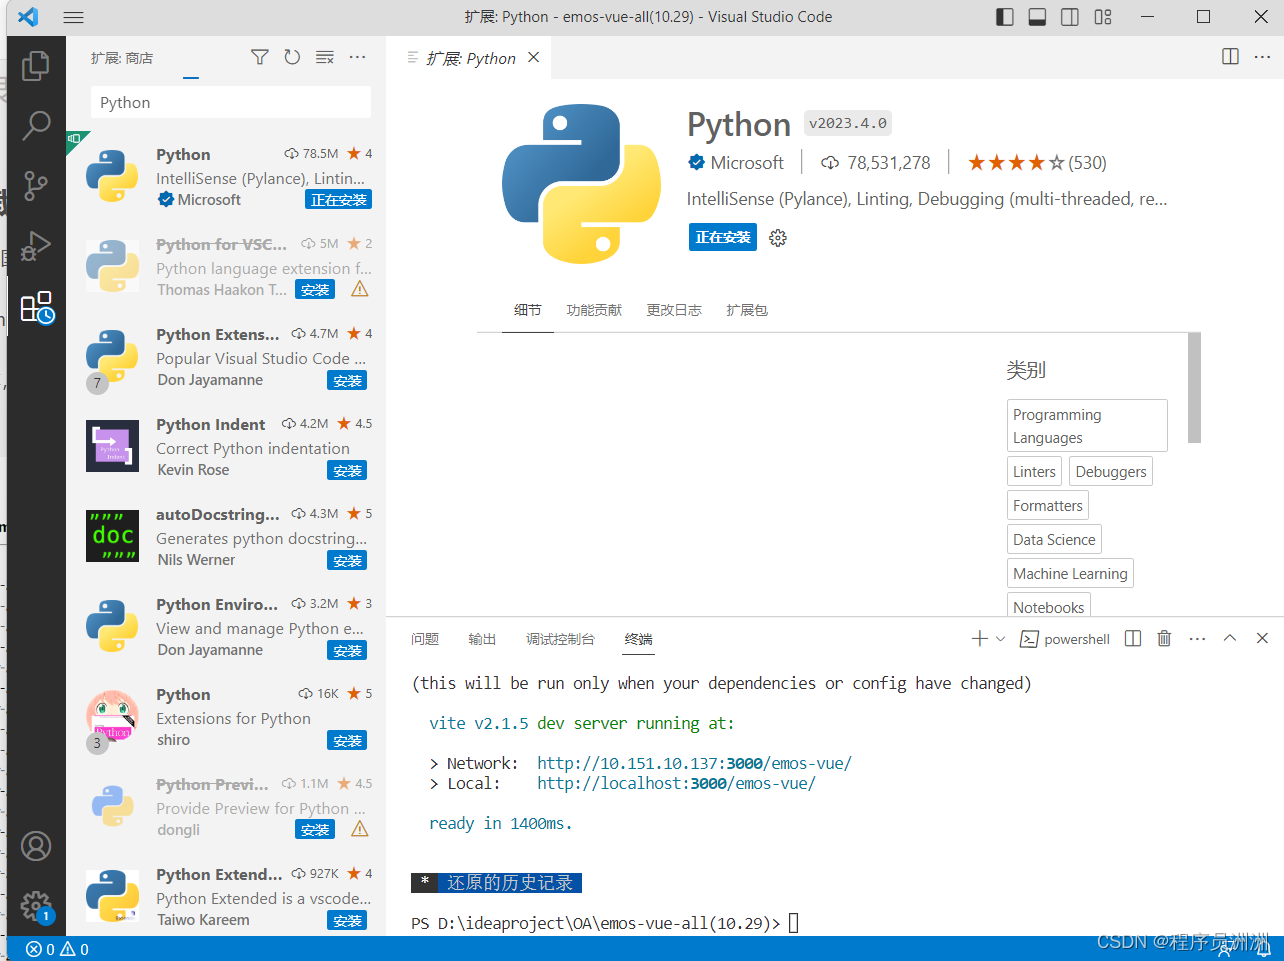This screenshot has width=1284, height=961.
Task: Open Source Control view
Action: (x=36, y=186)
